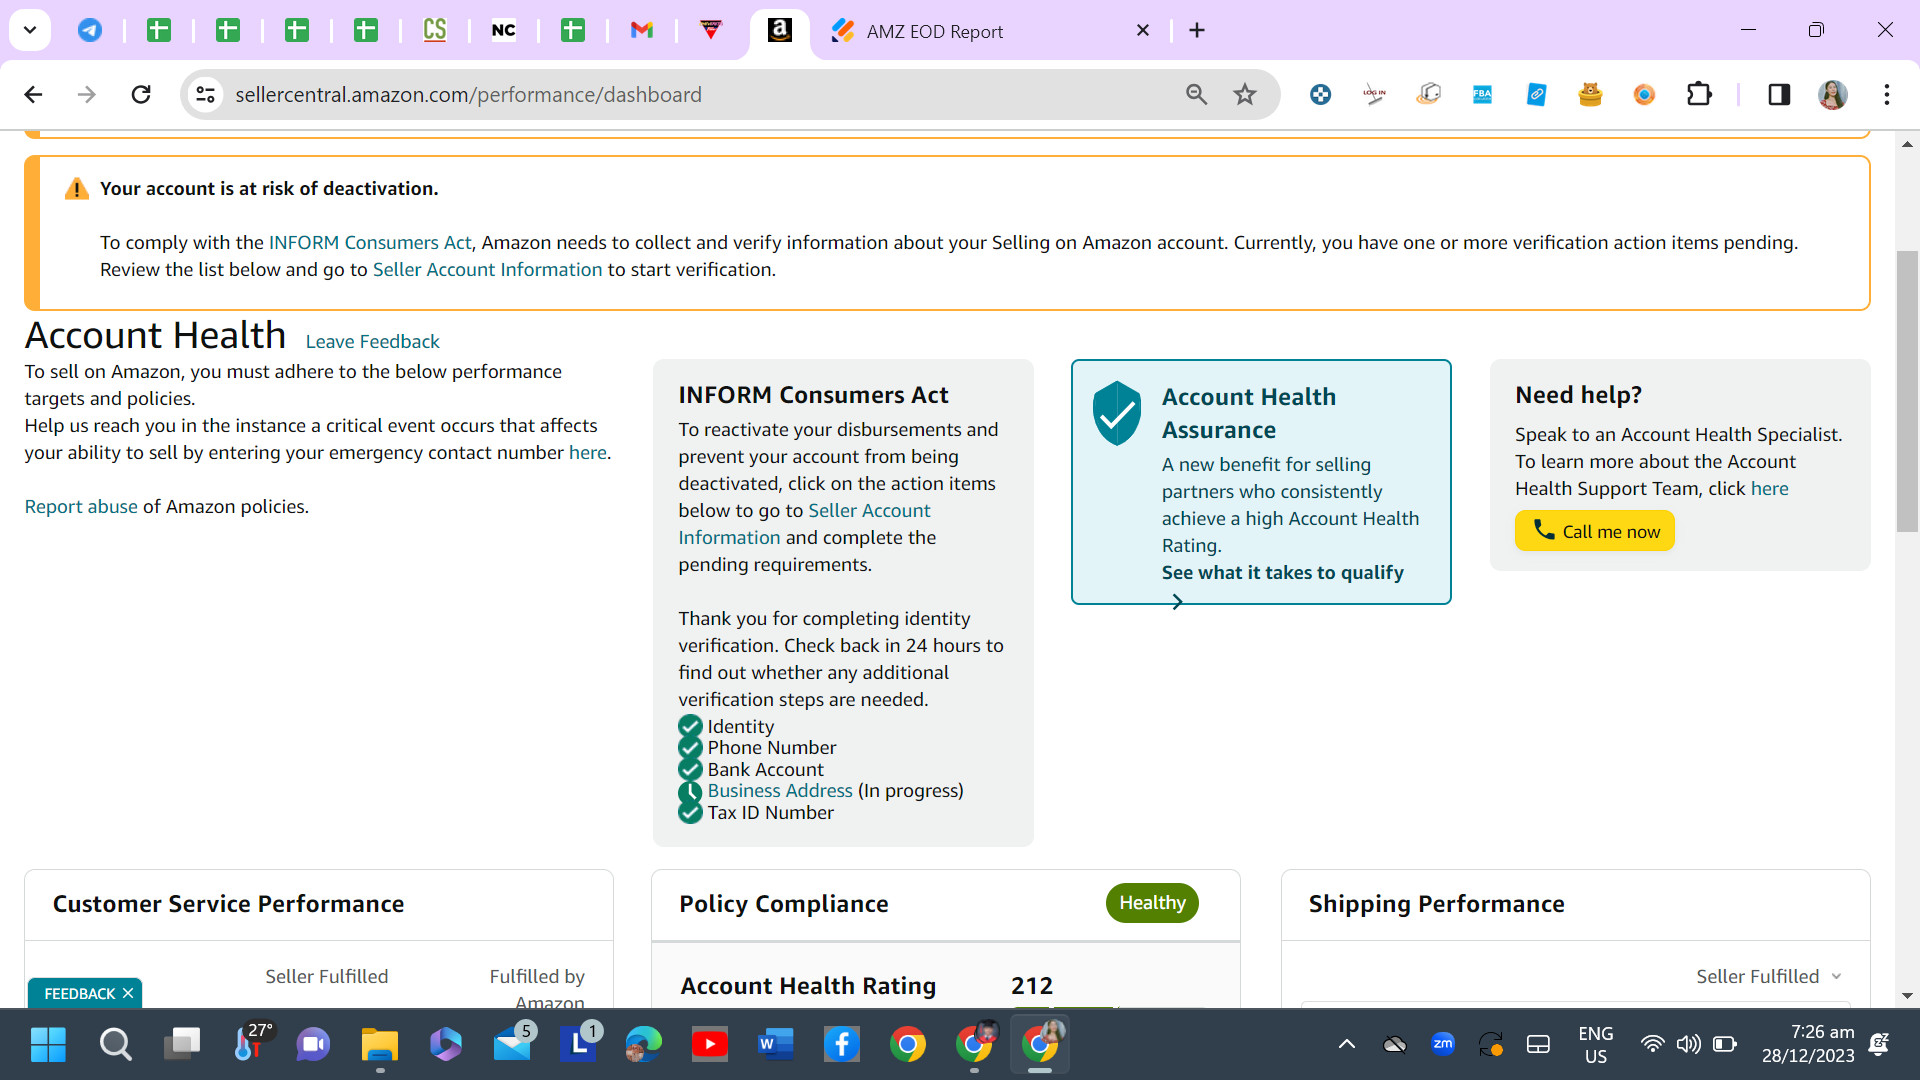
Task: Click the Leave Feedback link
Action: (373, 342)
